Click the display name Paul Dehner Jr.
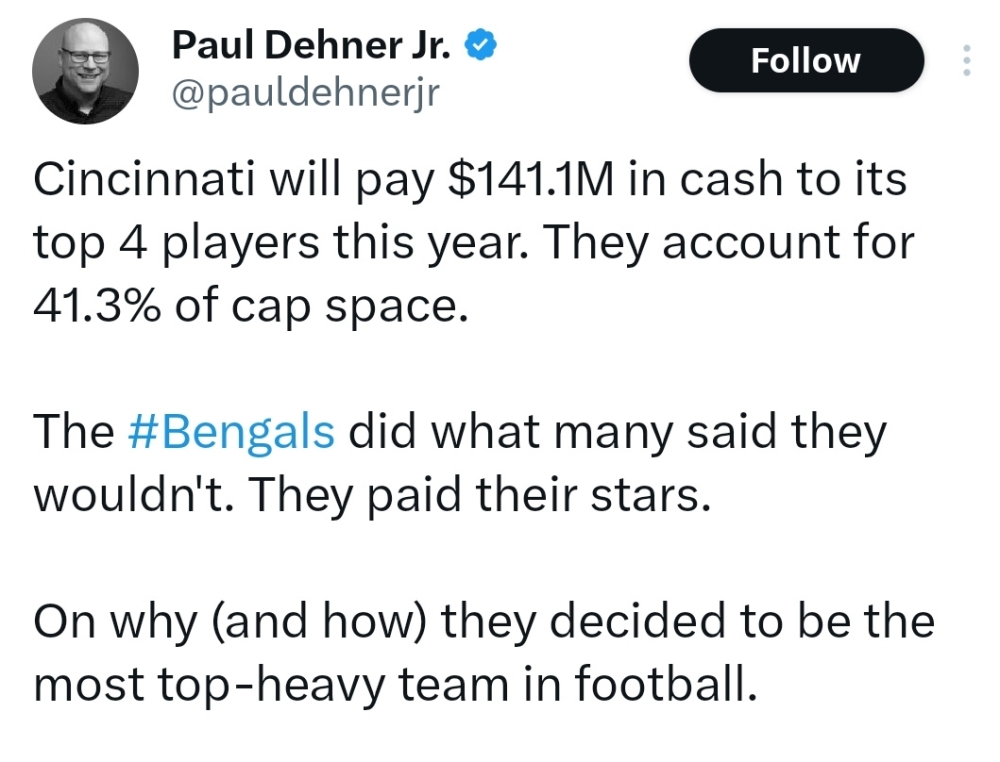Screen dimensions: 1000x762 click(311, 45)
